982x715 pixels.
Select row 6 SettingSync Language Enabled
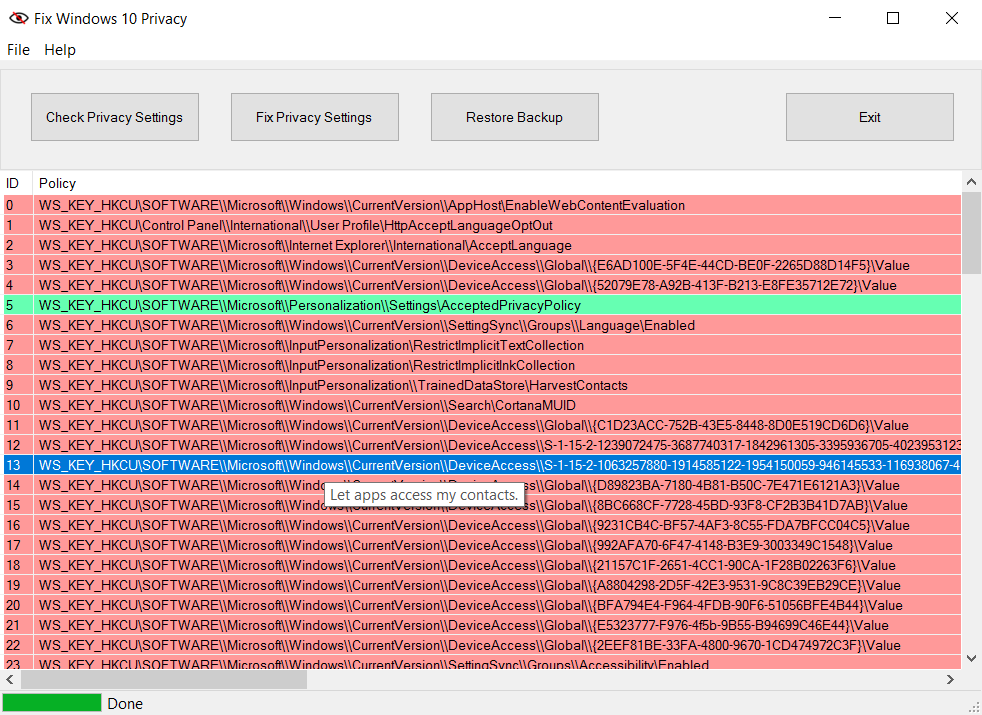pyautogui.click(x=482, y=326)
